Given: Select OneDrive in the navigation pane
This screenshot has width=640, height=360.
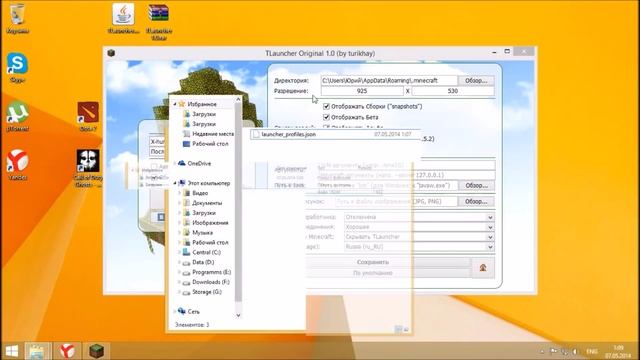Looking at the screenshot, I should [x=199, y=163].
